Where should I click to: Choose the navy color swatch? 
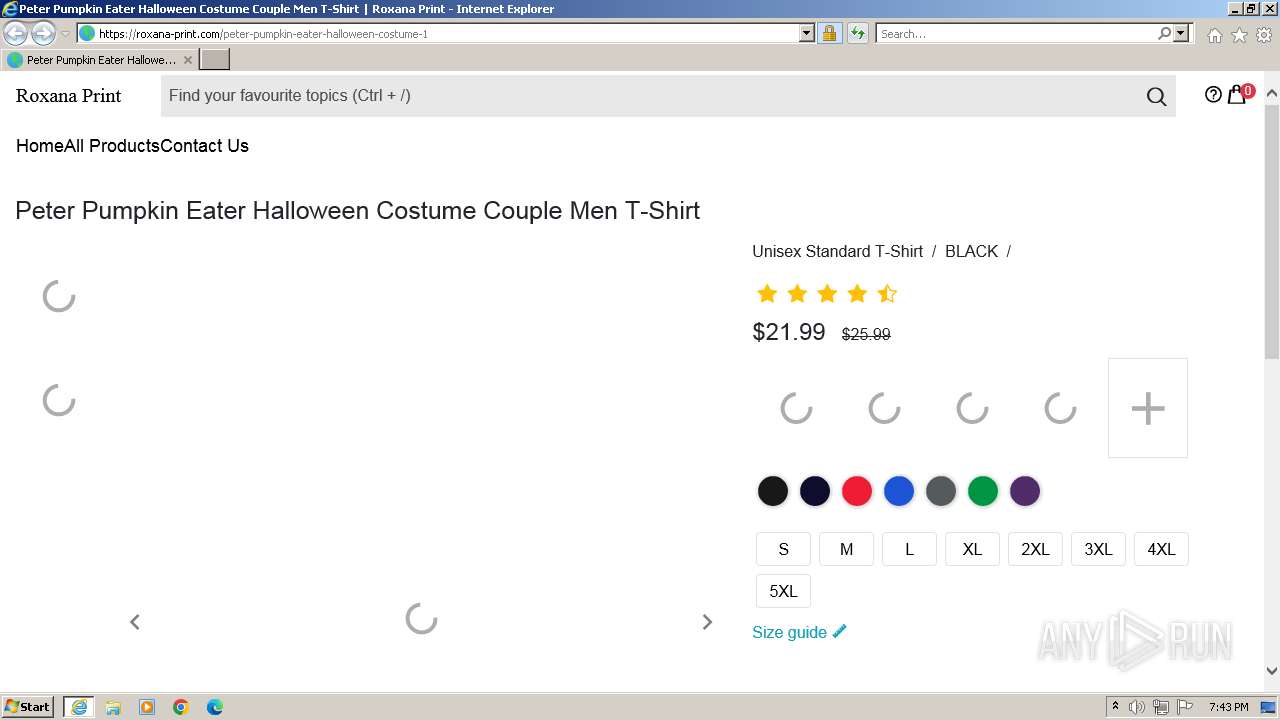[815, 491]
